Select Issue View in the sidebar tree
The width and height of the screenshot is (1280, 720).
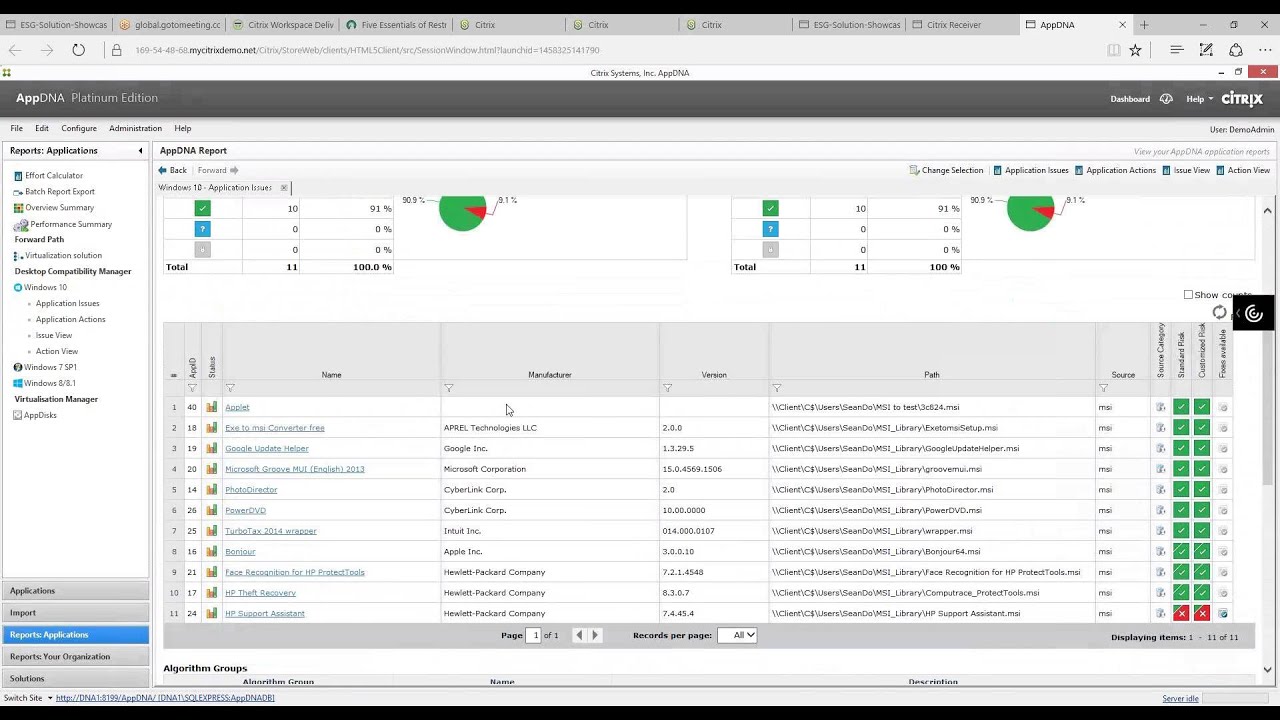point(54,335)
